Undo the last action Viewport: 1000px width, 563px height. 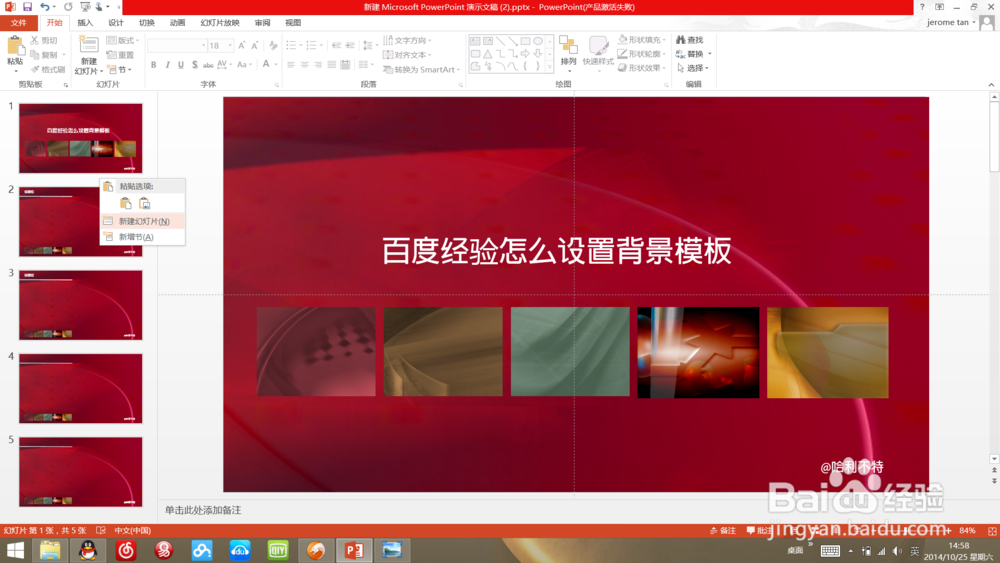coord(44,7)
